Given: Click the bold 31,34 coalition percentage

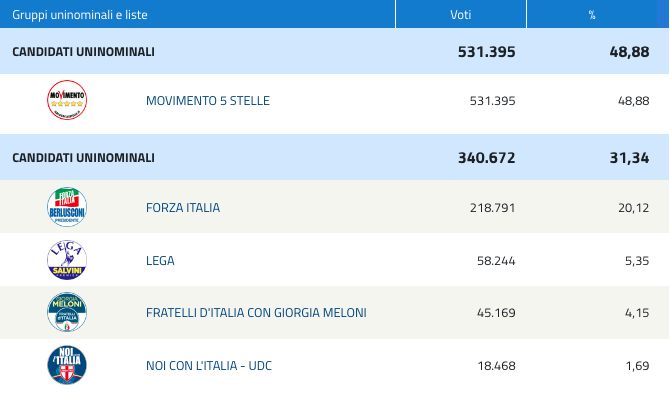Looking at the screenshot, I should (x=629, y=158).
